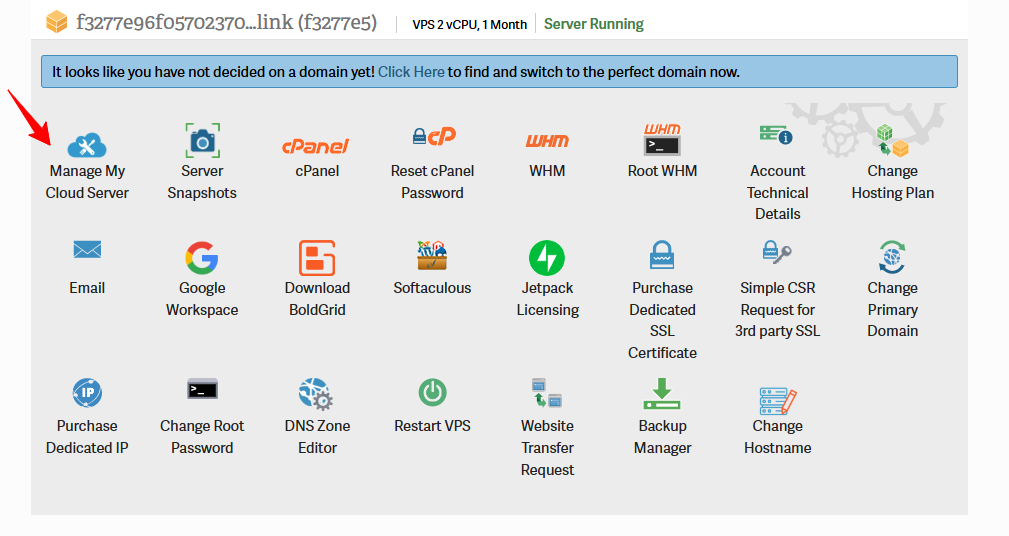Click the green Restart VPS power icon

(432, 393)
